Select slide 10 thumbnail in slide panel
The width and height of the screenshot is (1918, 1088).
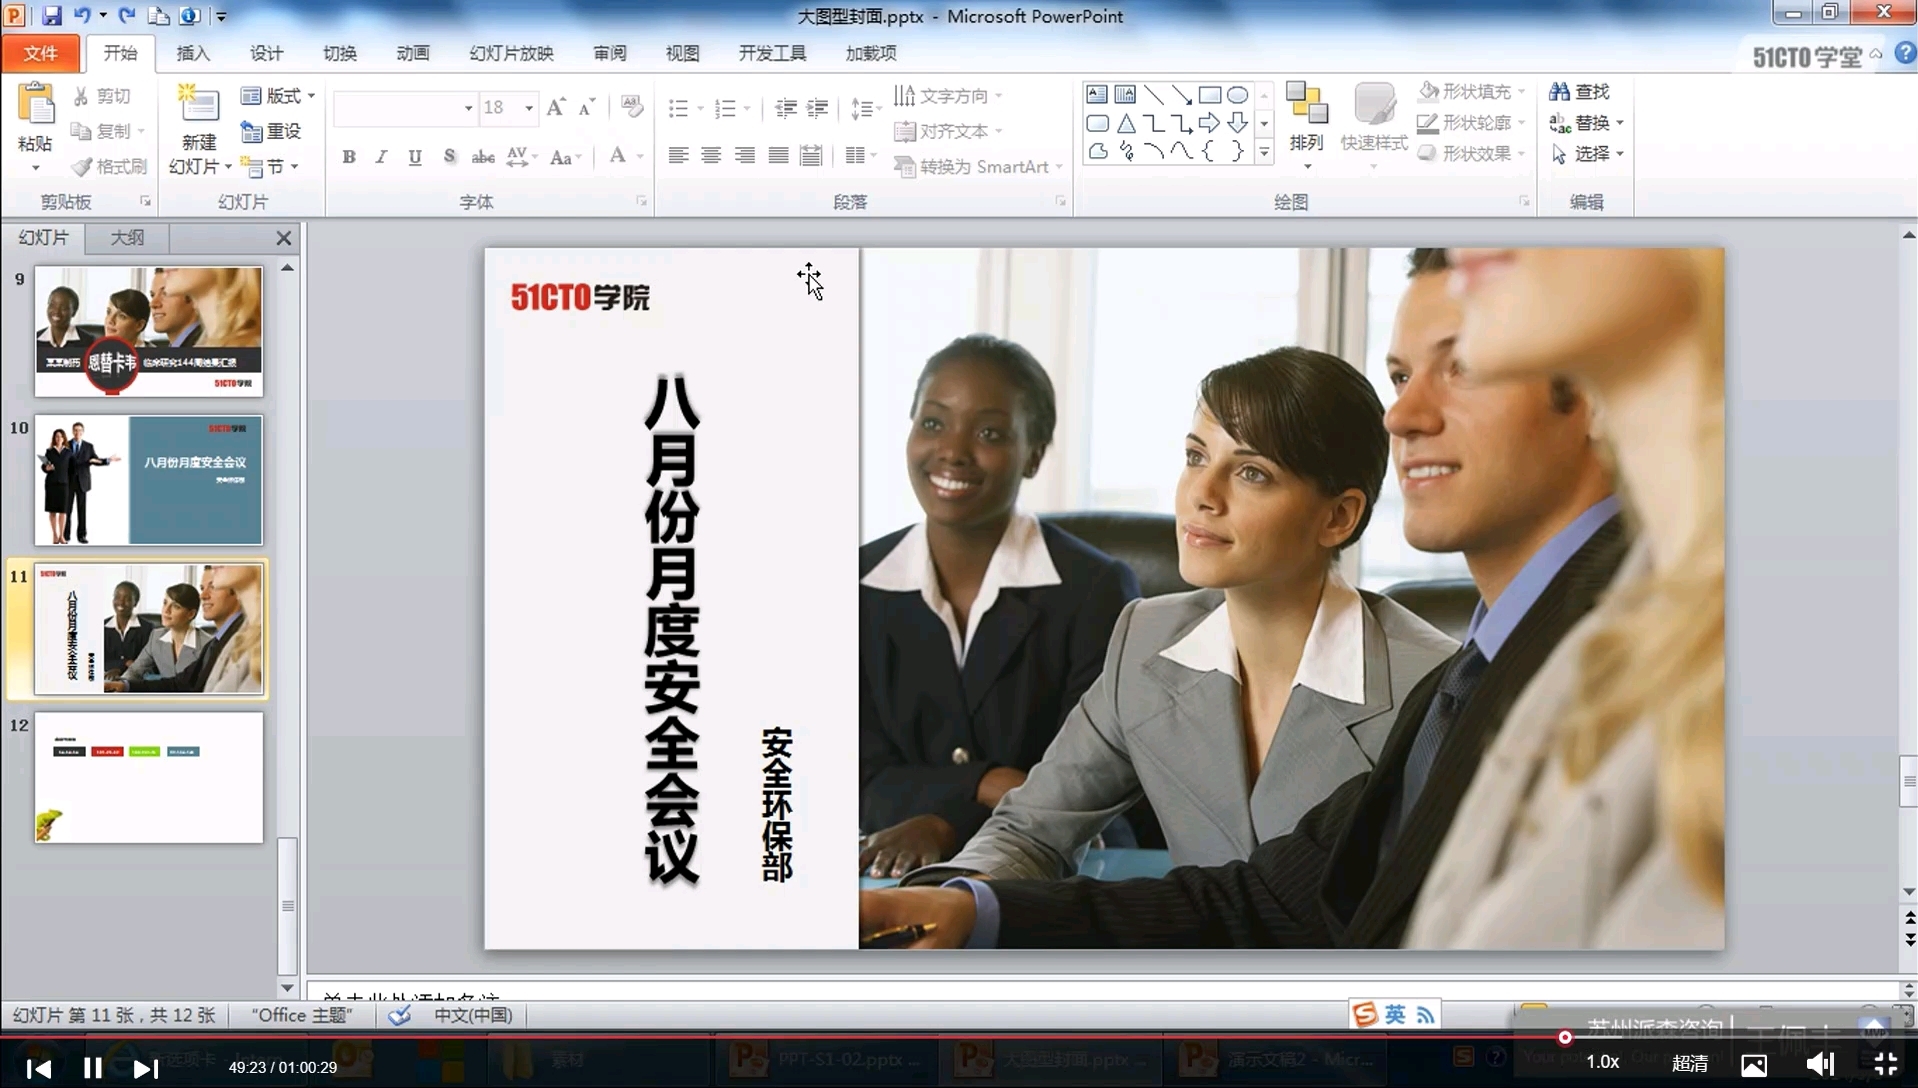click(x=148, y=480)
